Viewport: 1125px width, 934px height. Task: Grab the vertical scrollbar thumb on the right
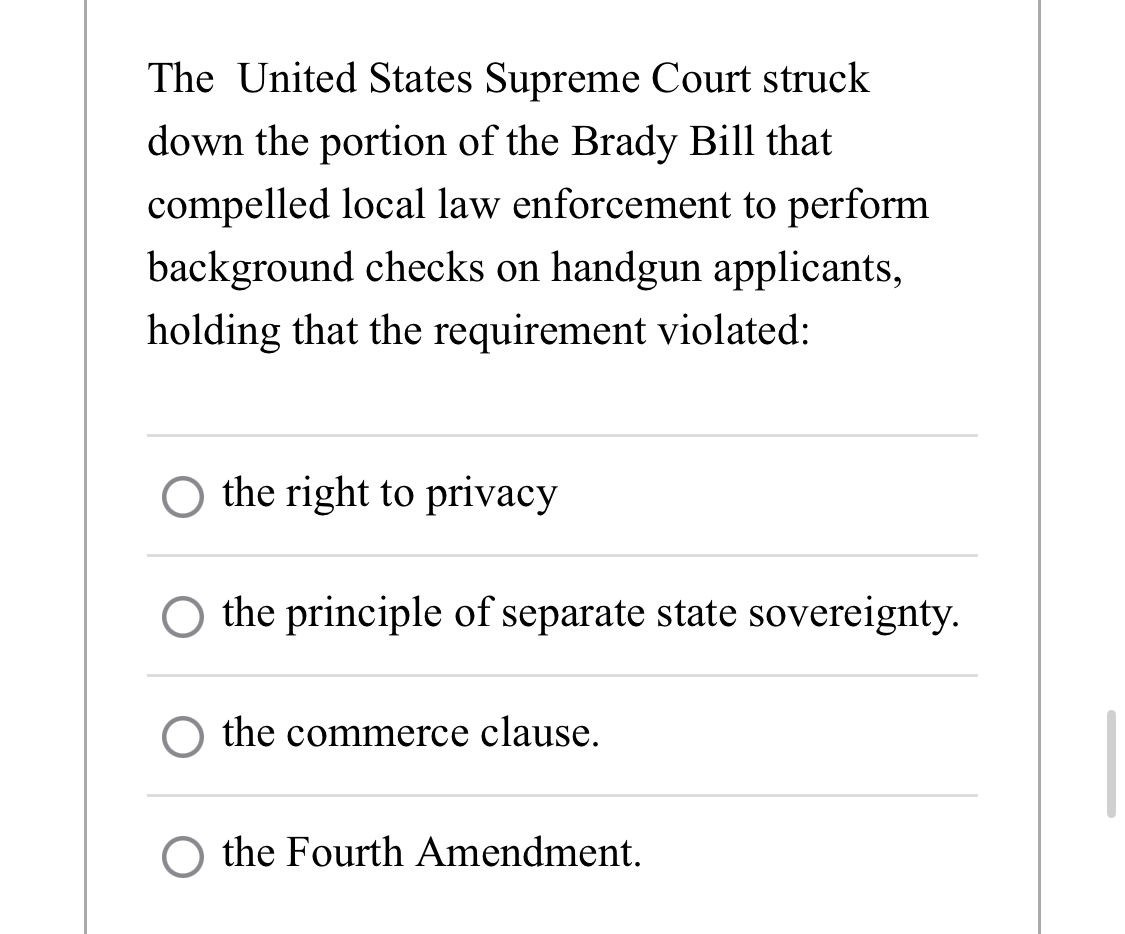point(1111,763)
